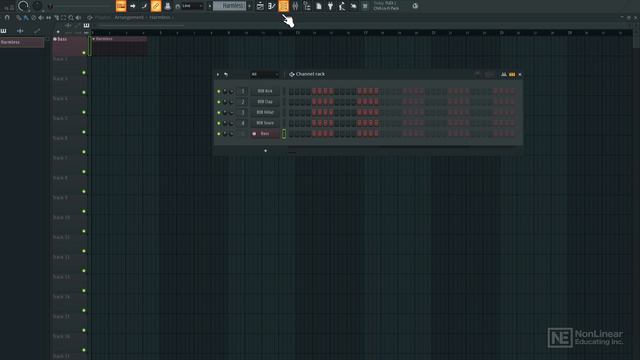This screenshot has height=360, width=640.
Task: Open the 808 HiHat channel button
Action: pyautogui.click(x=265, y=112)
